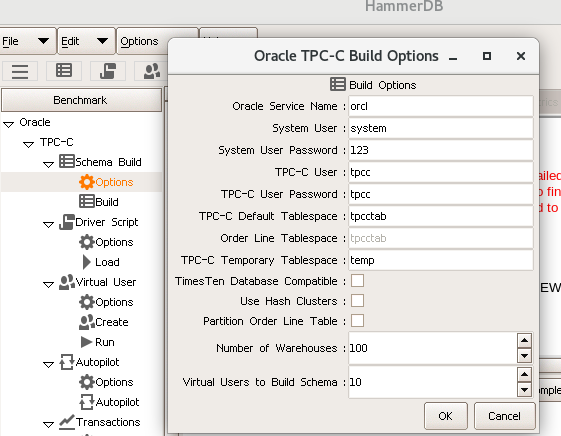
Task: Click the virtual users toolbar icon
Action: click(152, 70)
